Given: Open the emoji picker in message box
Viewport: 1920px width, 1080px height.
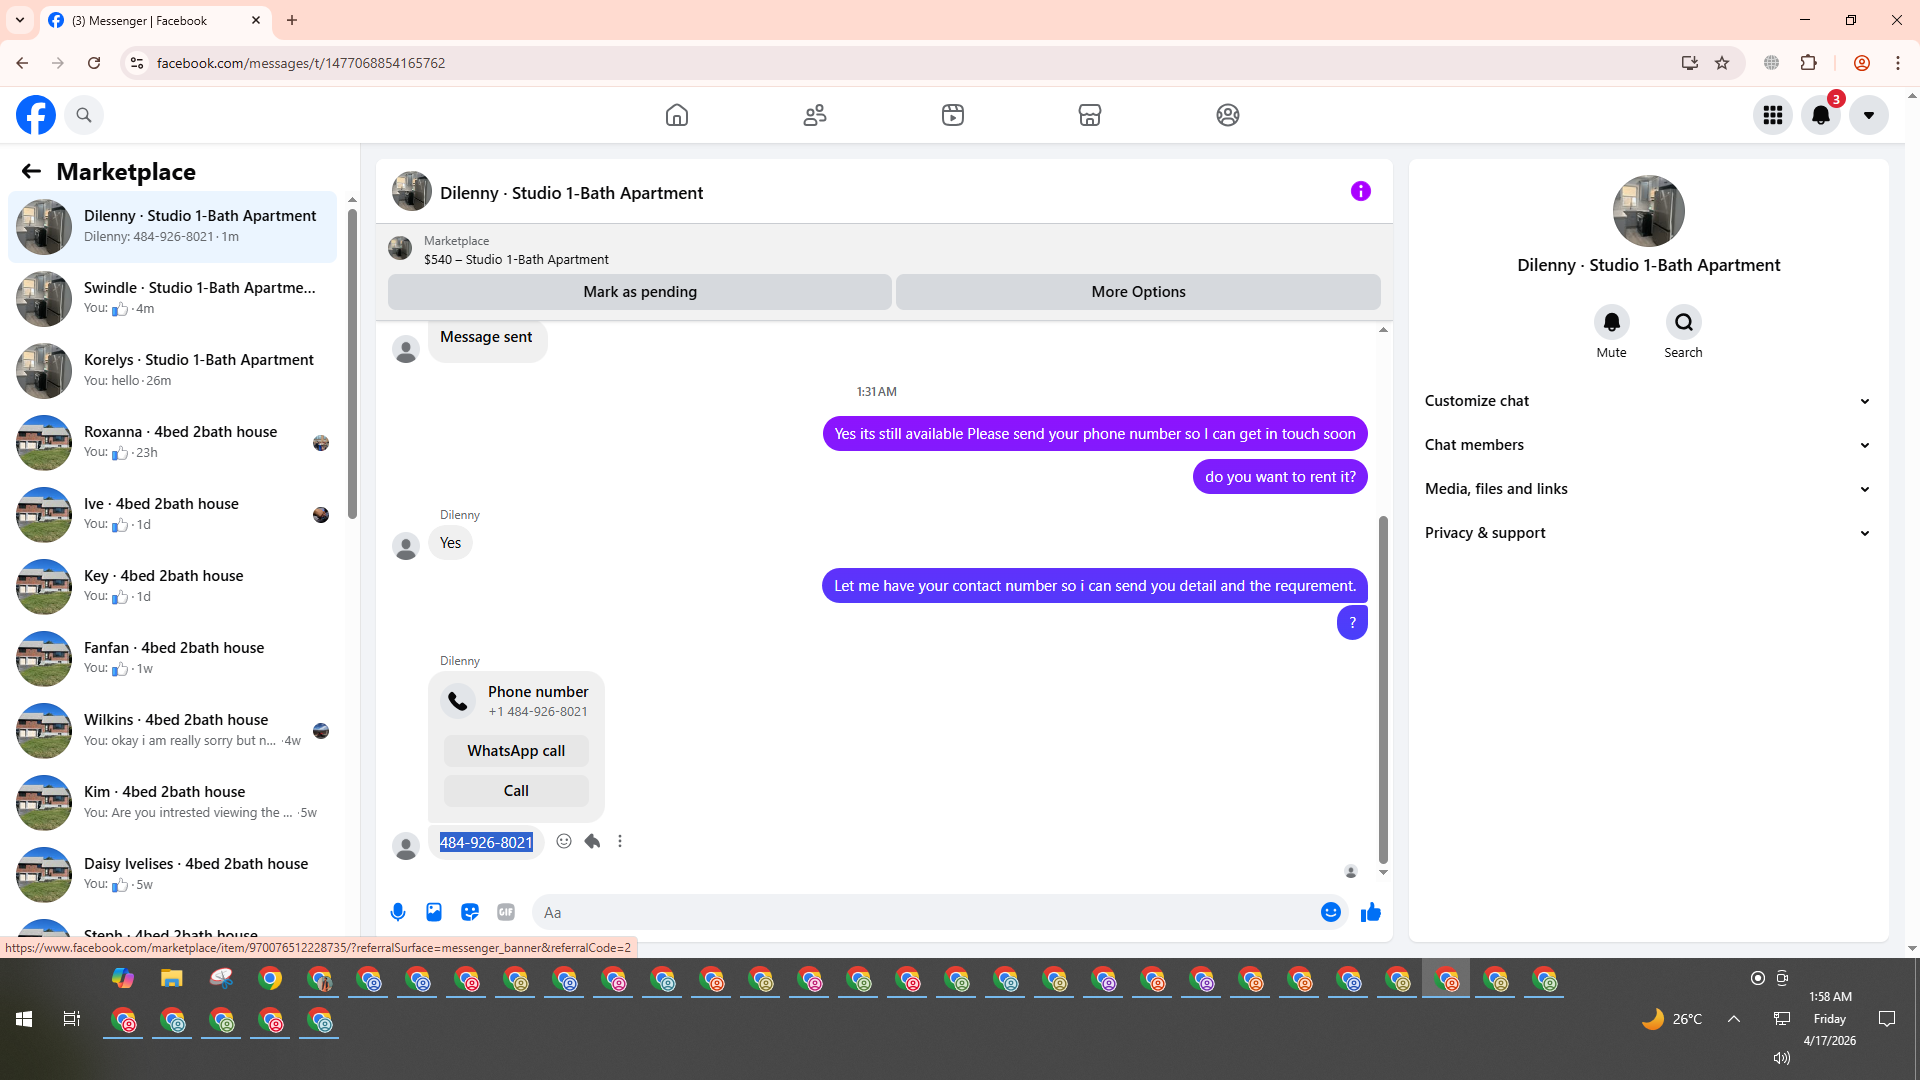Looking at the screenshot, I should pyautogui.click(x=1331, y=912).
